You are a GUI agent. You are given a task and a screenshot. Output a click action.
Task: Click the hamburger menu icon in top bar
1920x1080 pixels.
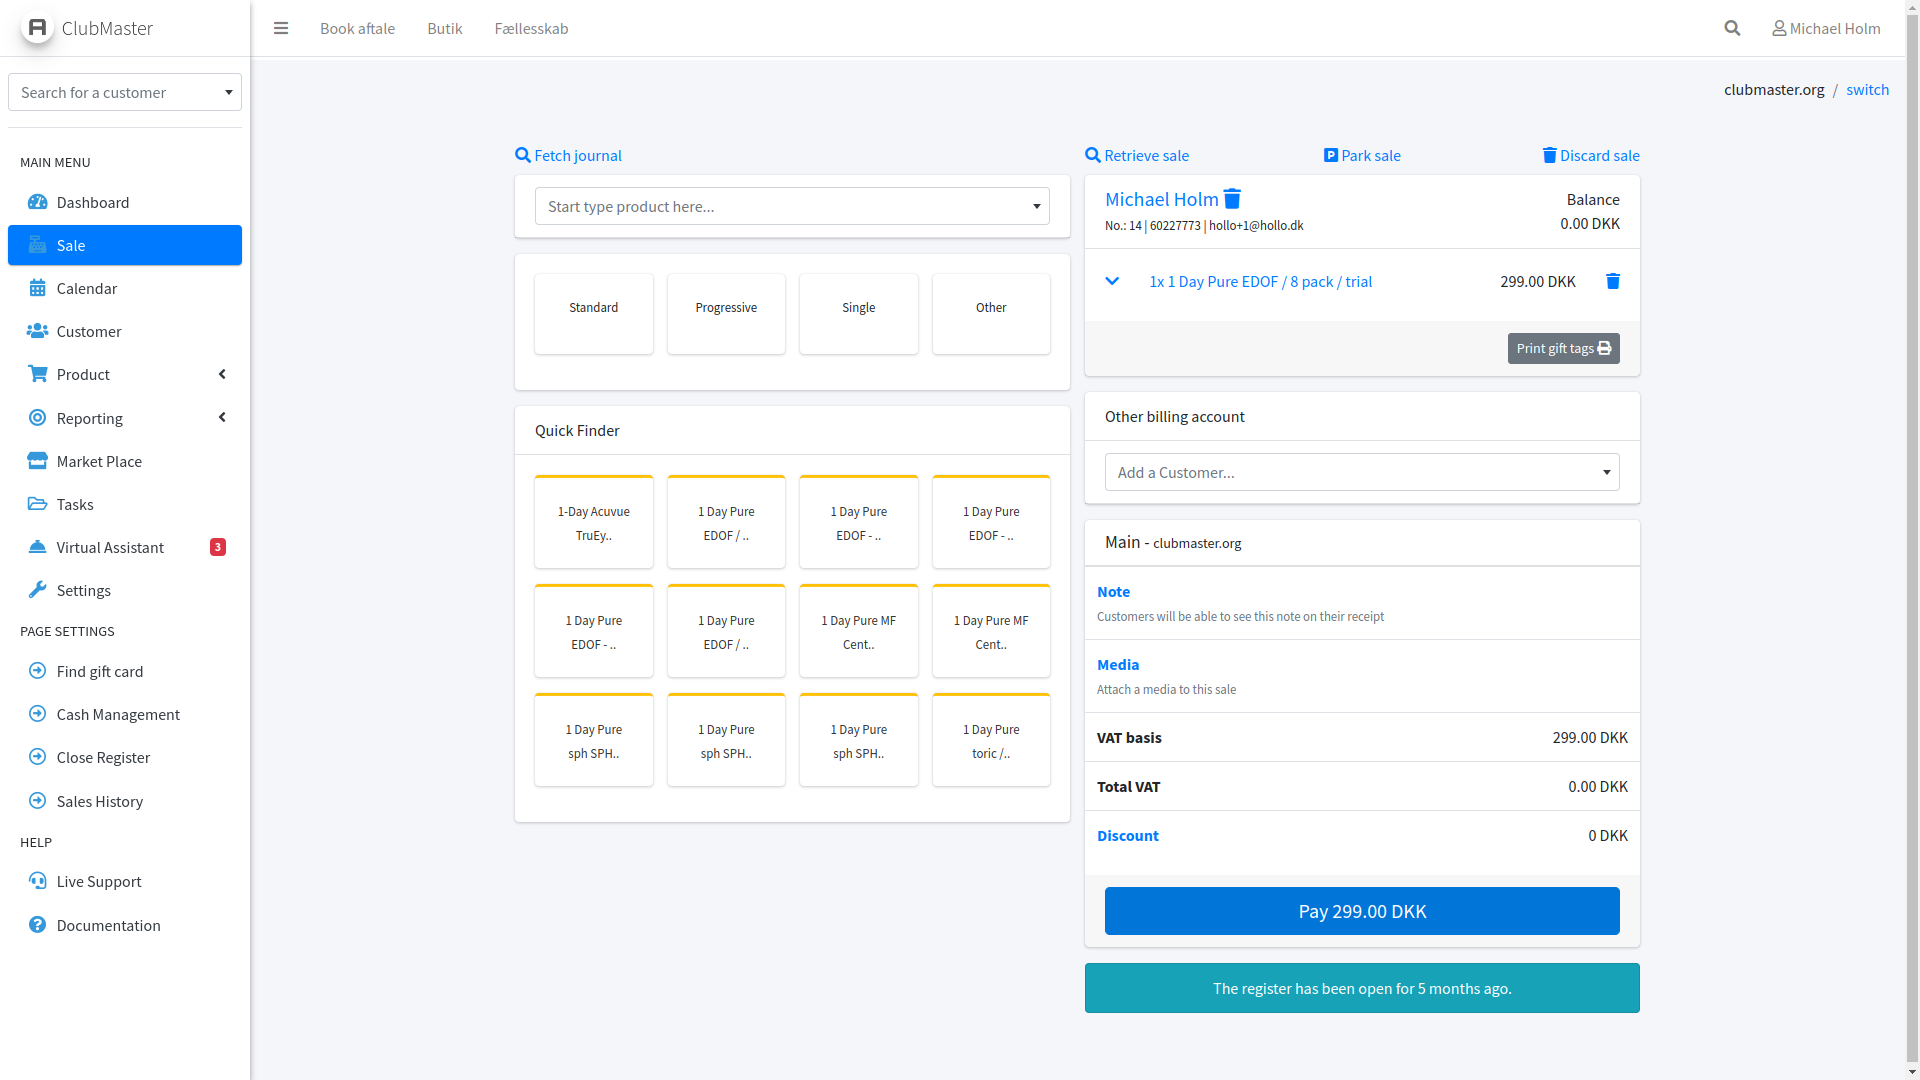[281, 28]
